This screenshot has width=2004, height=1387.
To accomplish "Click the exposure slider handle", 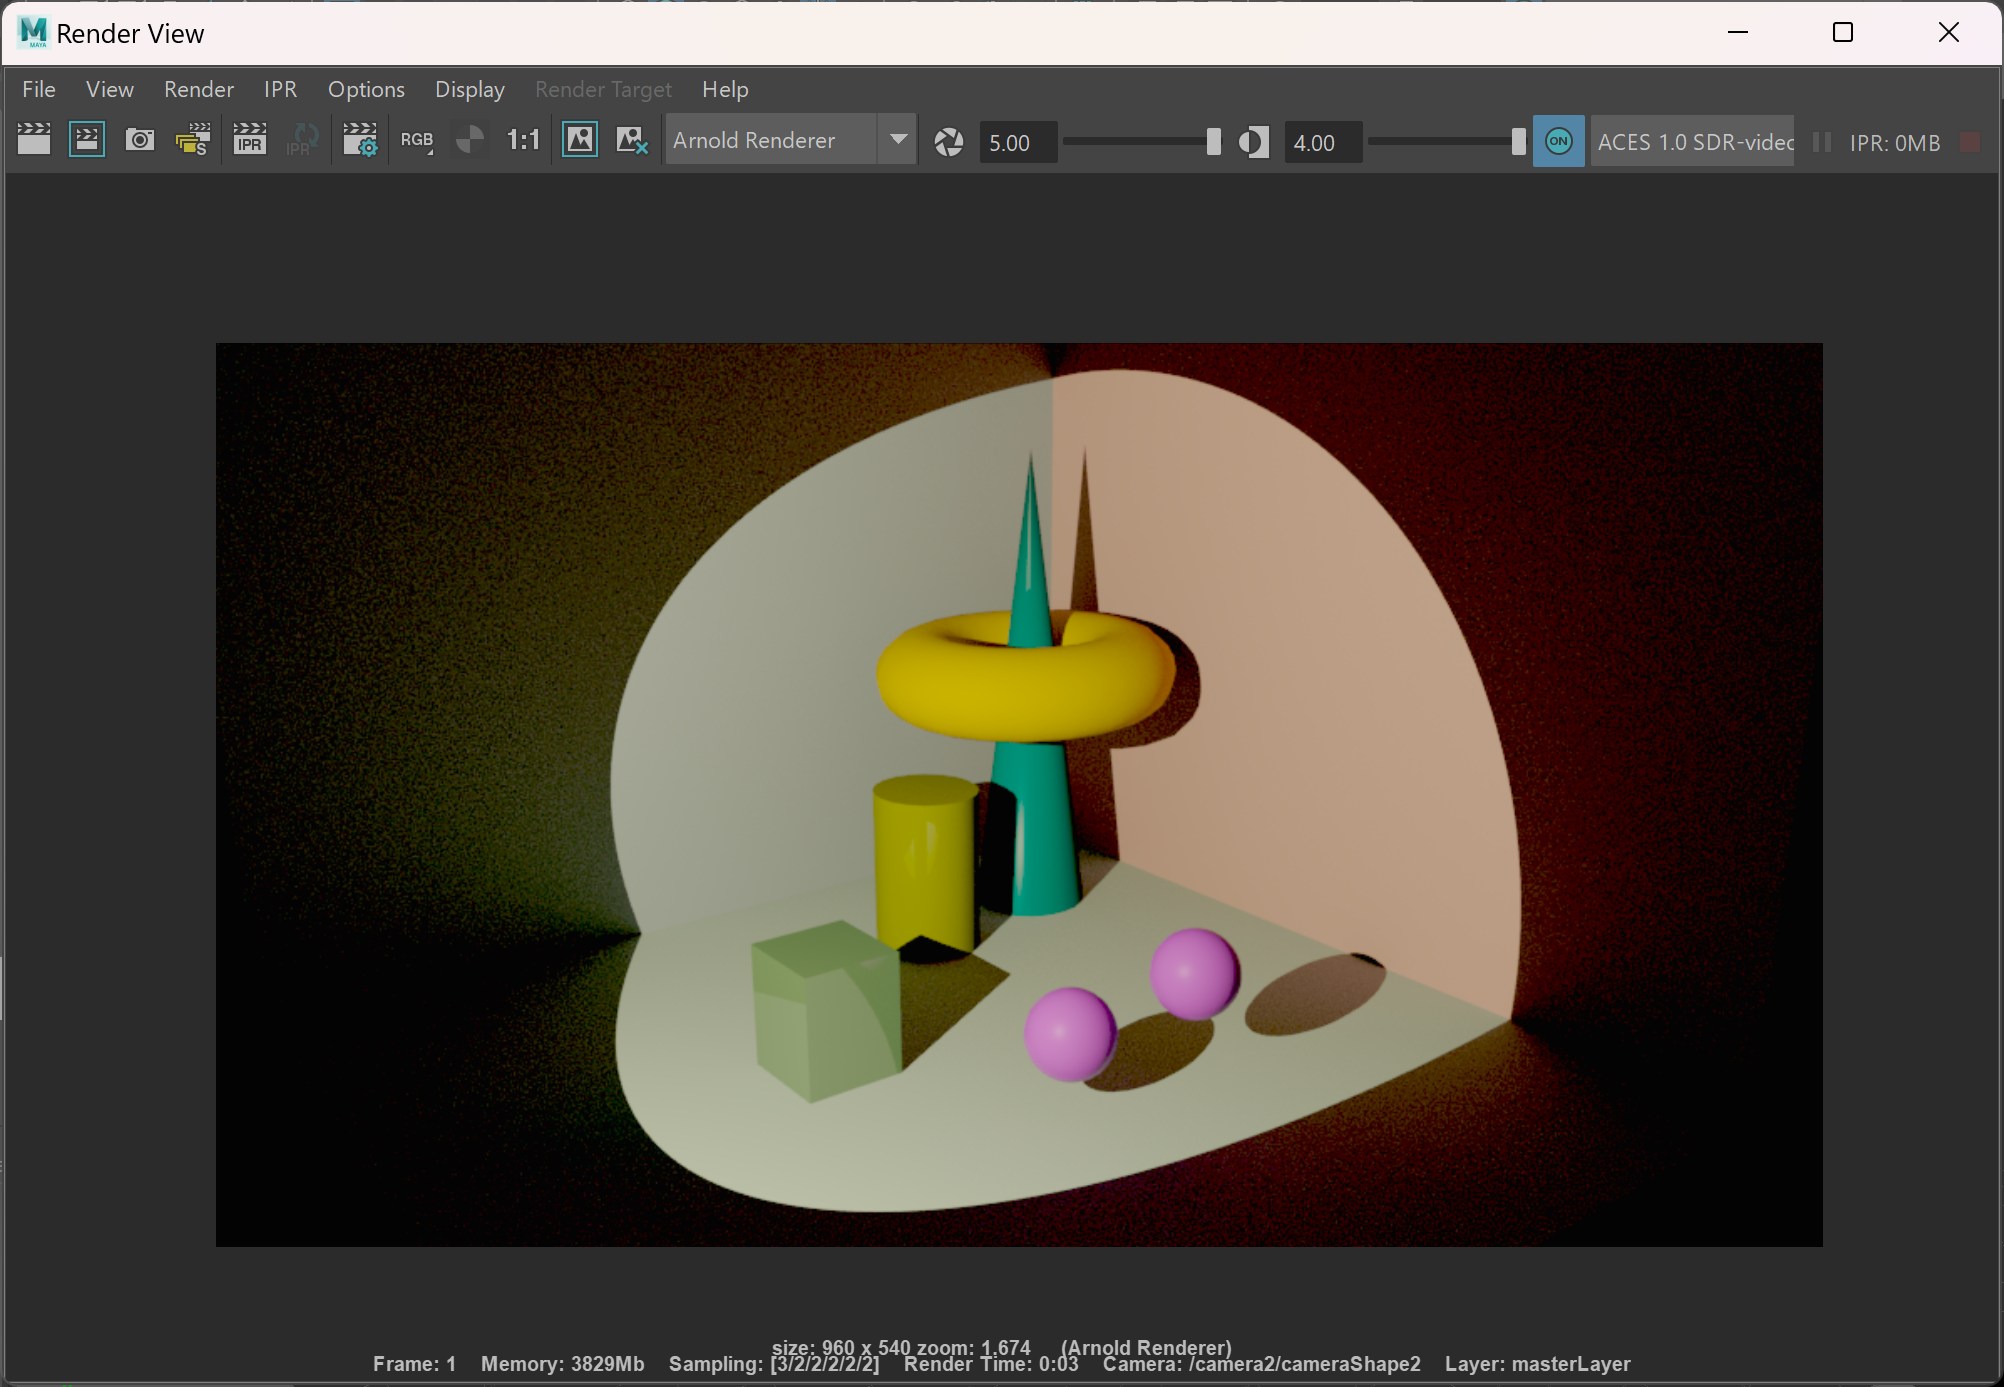I will click(1213, 142).
